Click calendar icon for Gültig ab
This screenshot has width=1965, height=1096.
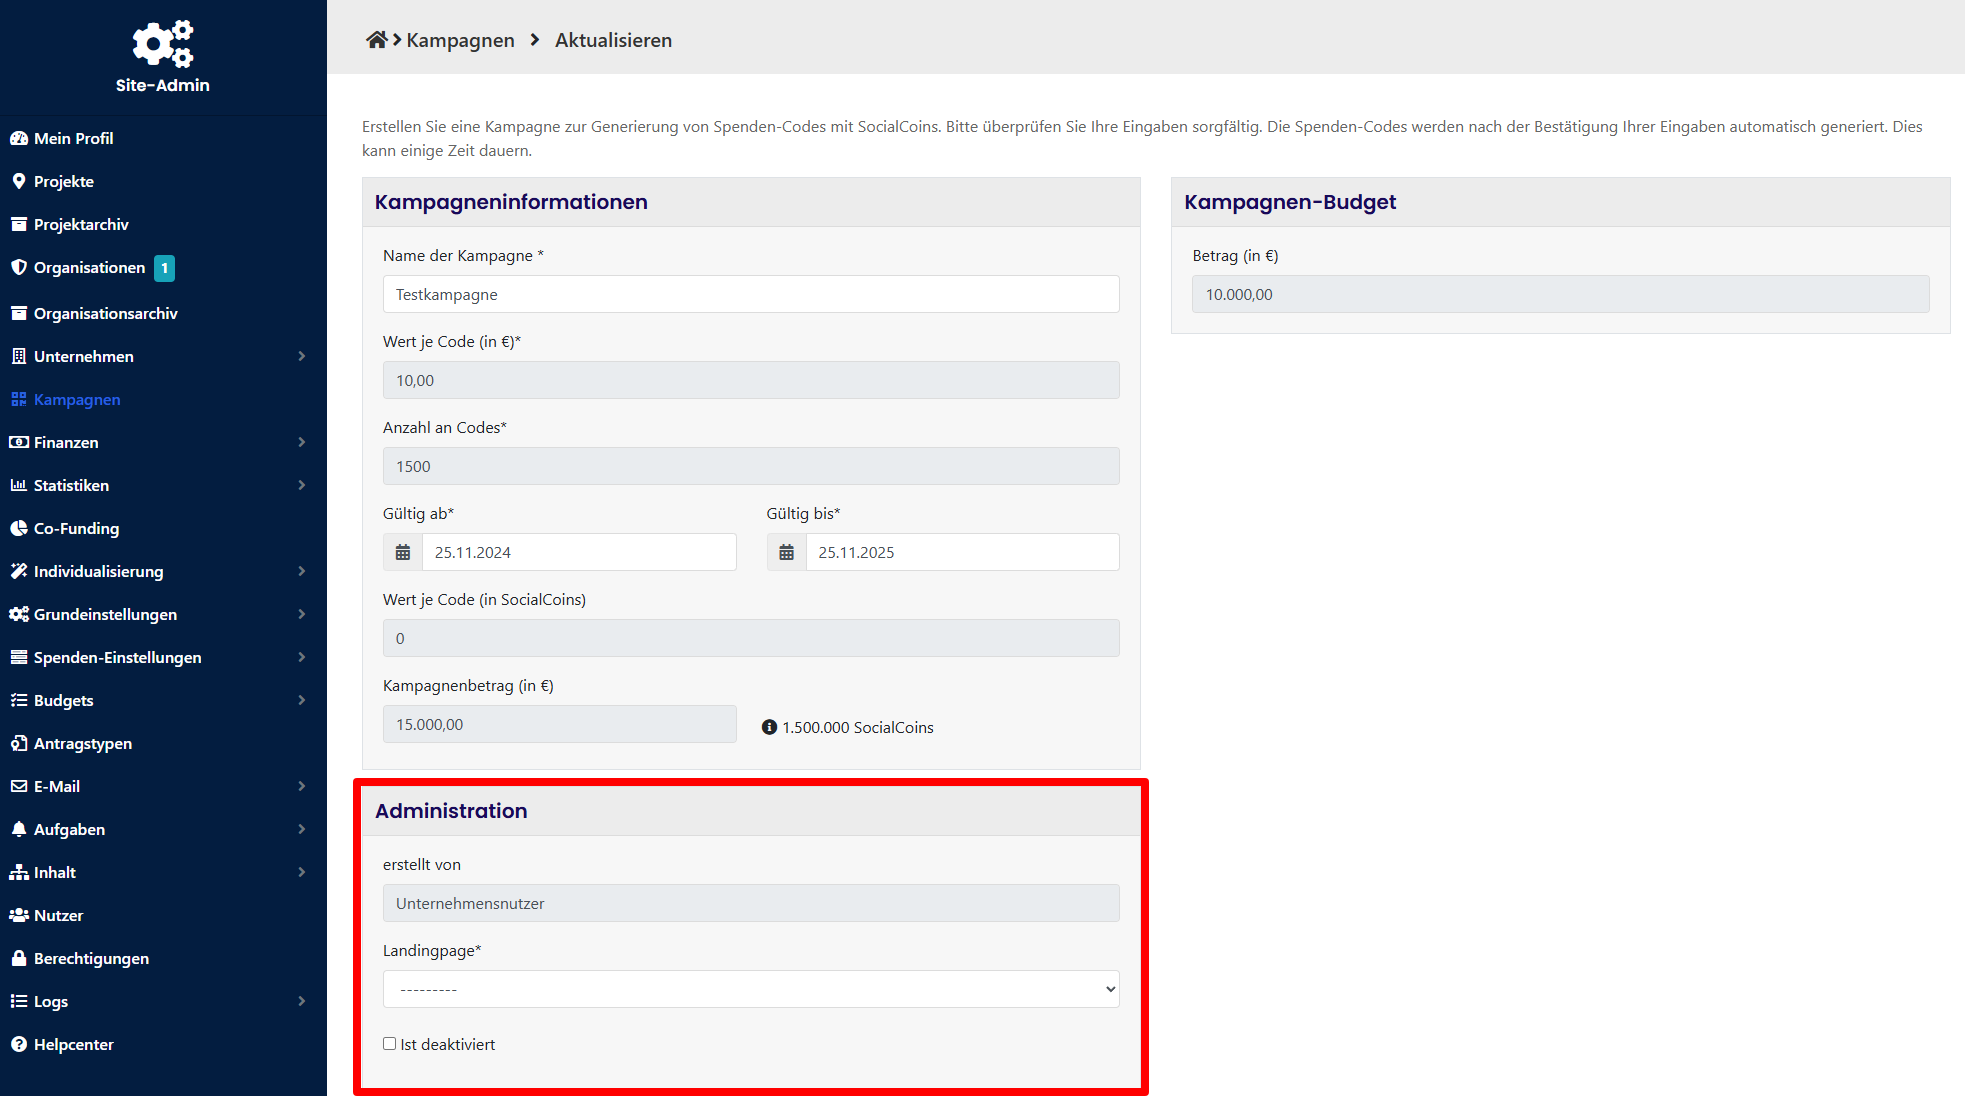click(x=403, y=552)
